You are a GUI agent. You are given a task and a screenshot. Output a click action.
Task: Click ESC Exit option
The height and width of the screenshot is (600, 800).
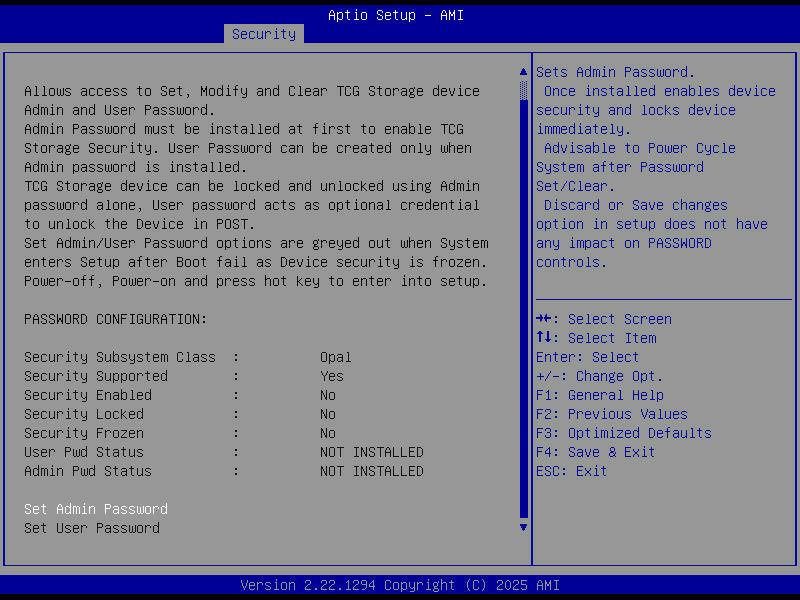[569, 471]
